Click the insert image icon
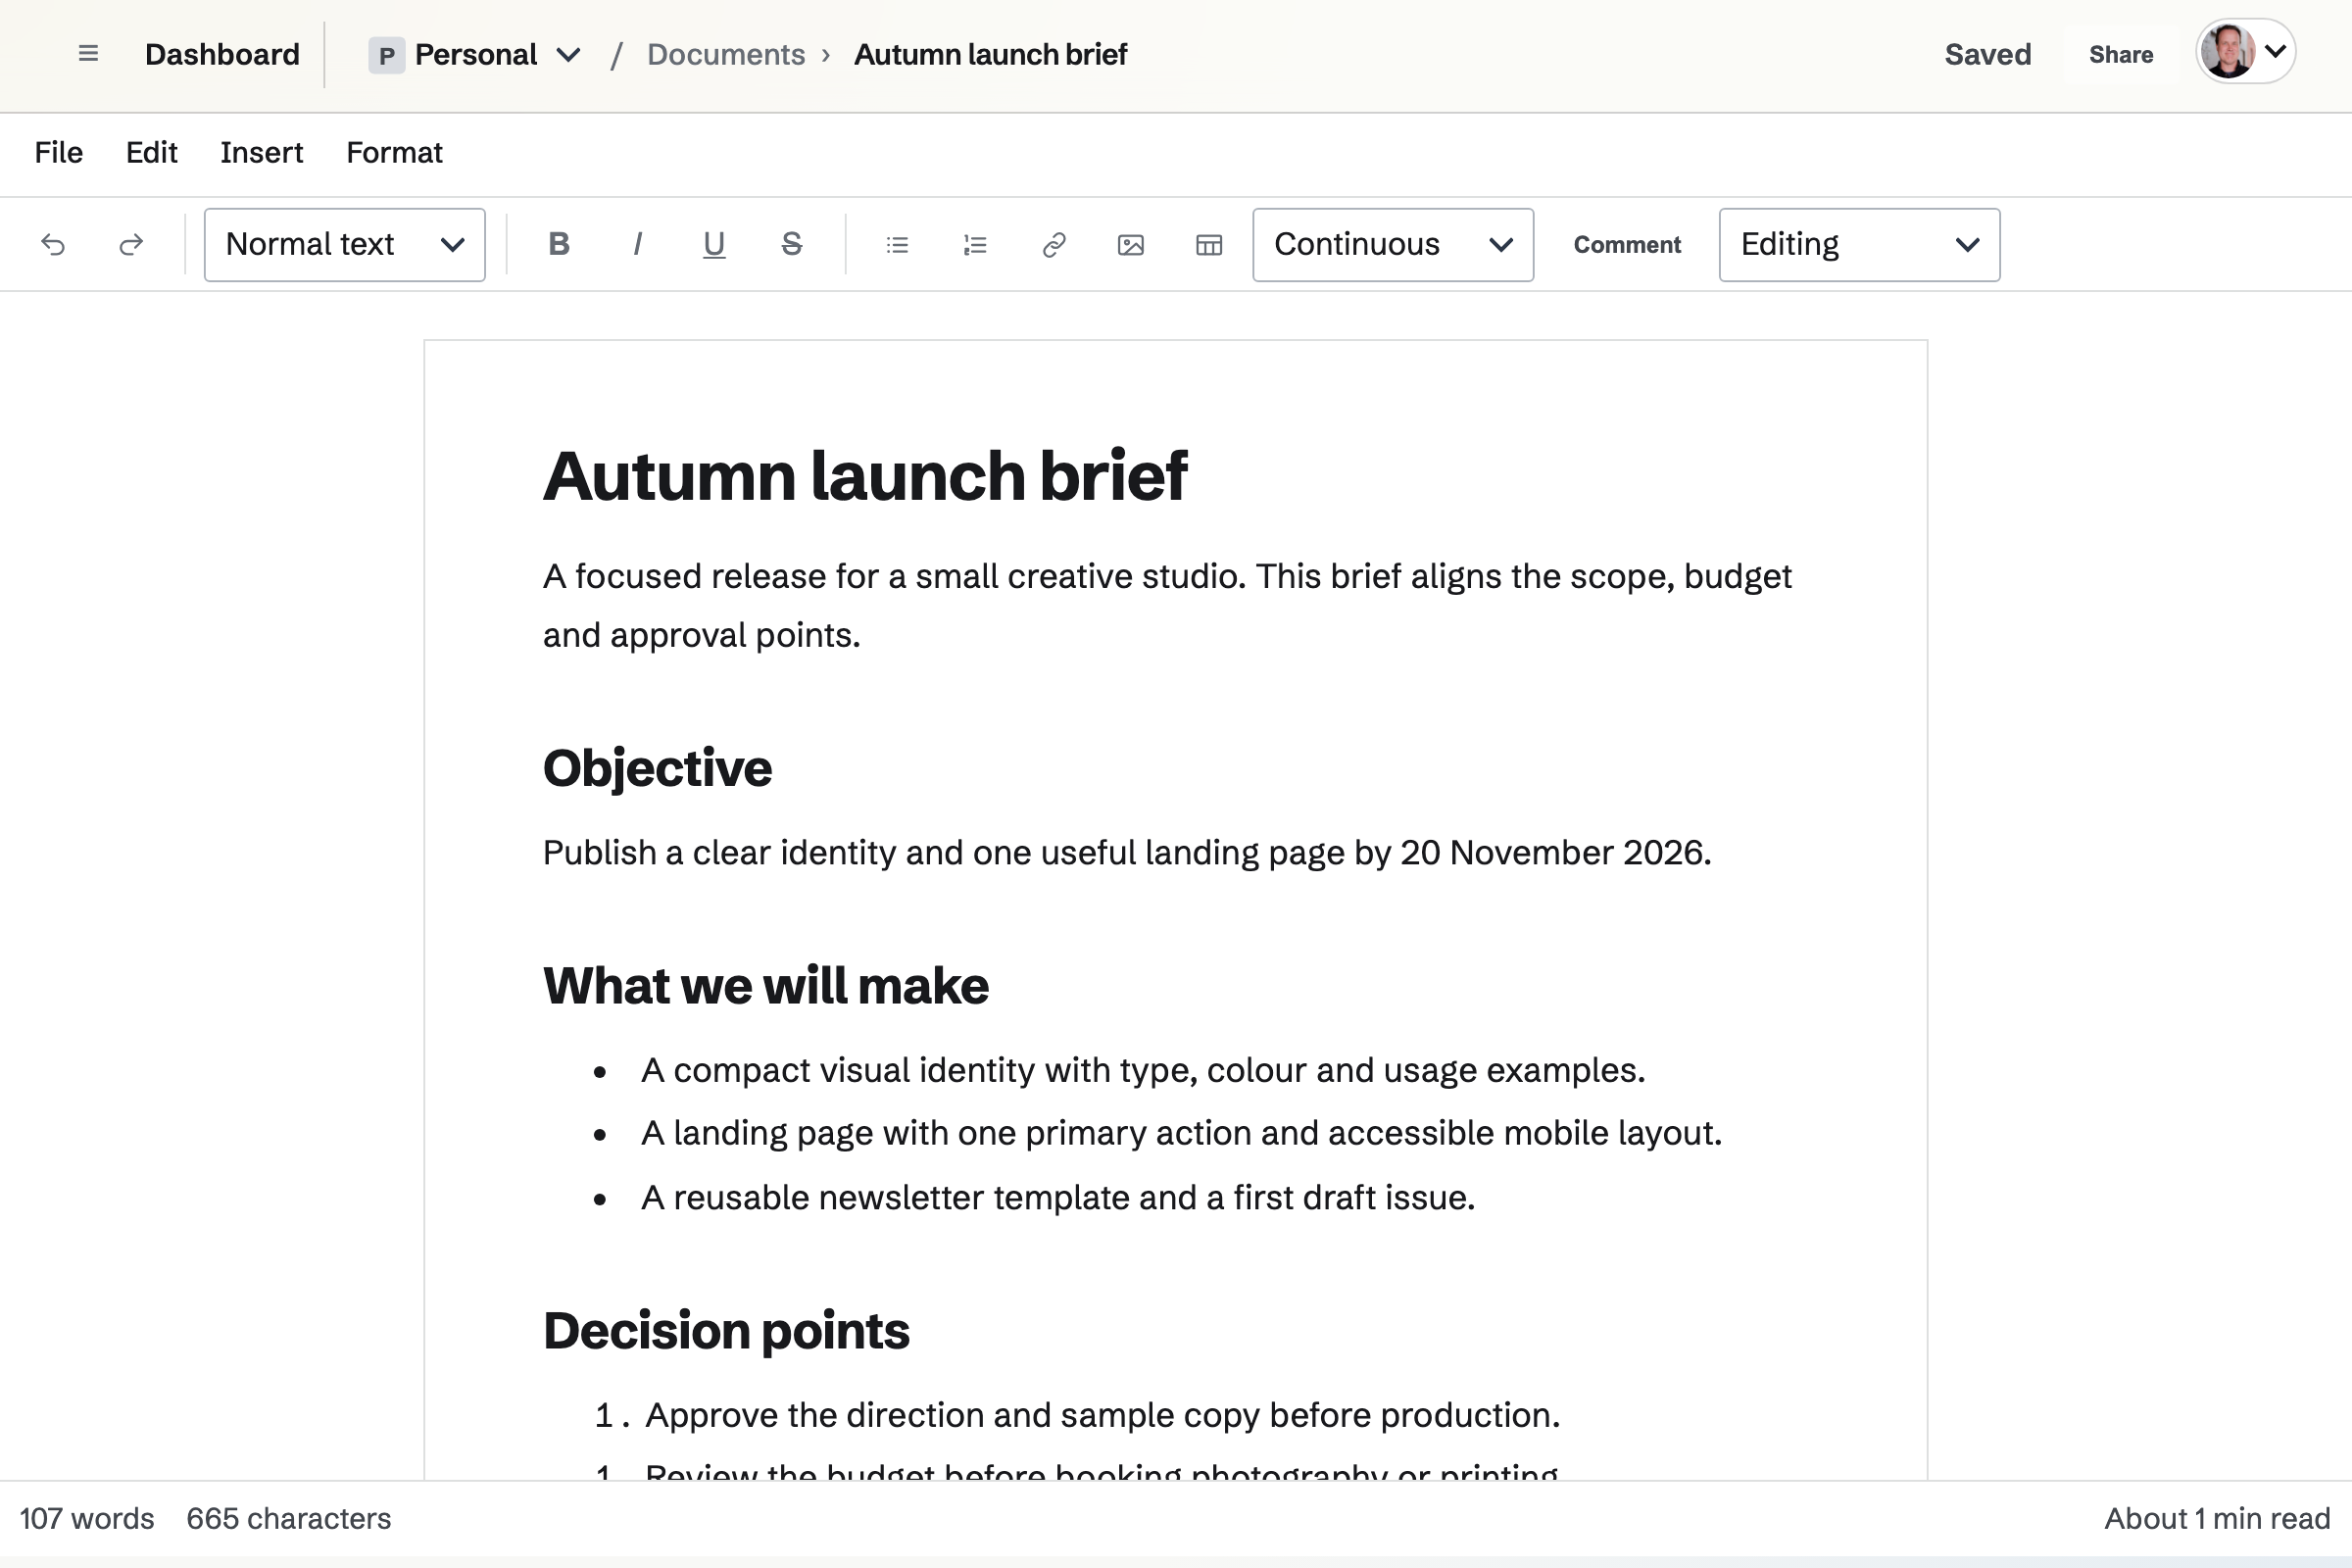The image size is (2352, 1568). coord(1131,245)
